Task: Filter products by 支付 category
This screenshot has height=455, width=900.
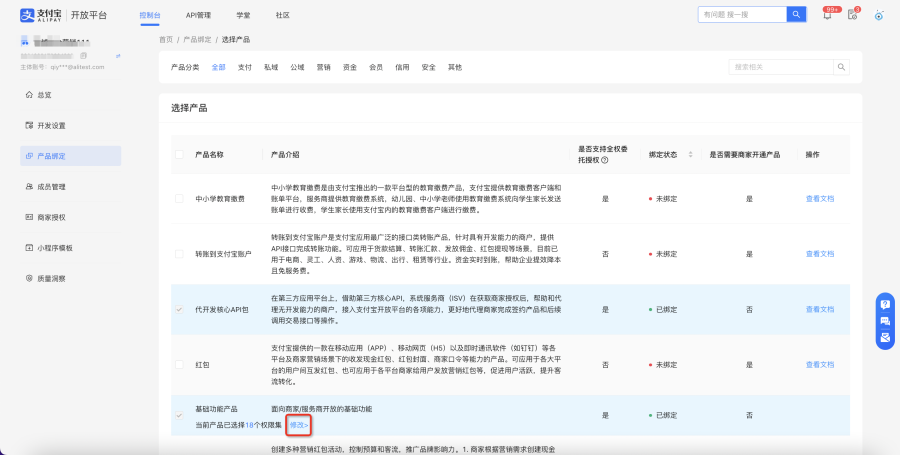Action: [245, 67]
